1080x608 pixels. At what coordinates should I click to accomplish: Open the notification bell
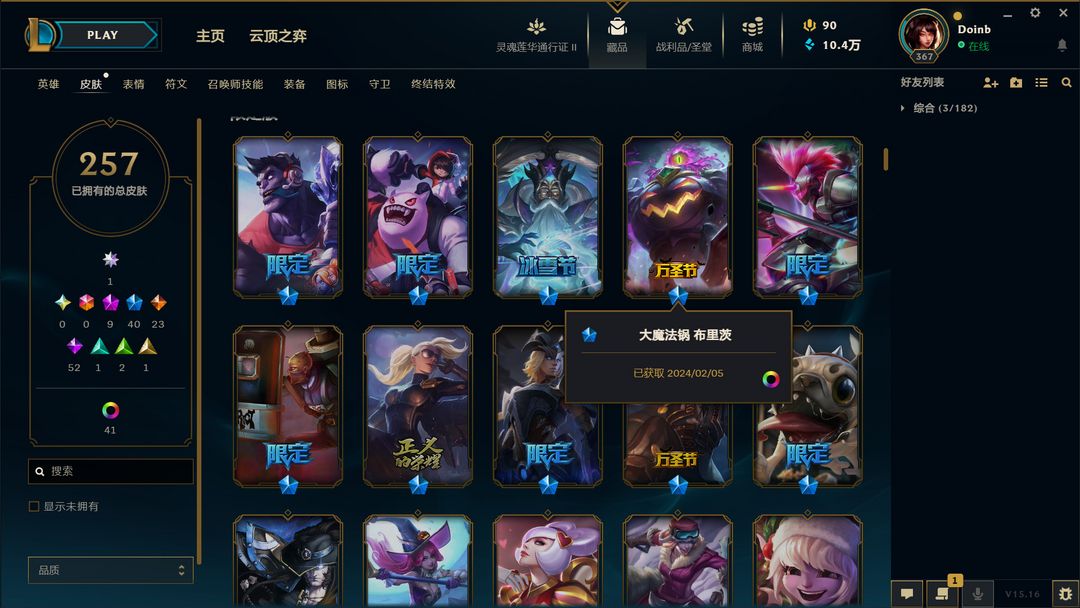tap(1062, 45)
